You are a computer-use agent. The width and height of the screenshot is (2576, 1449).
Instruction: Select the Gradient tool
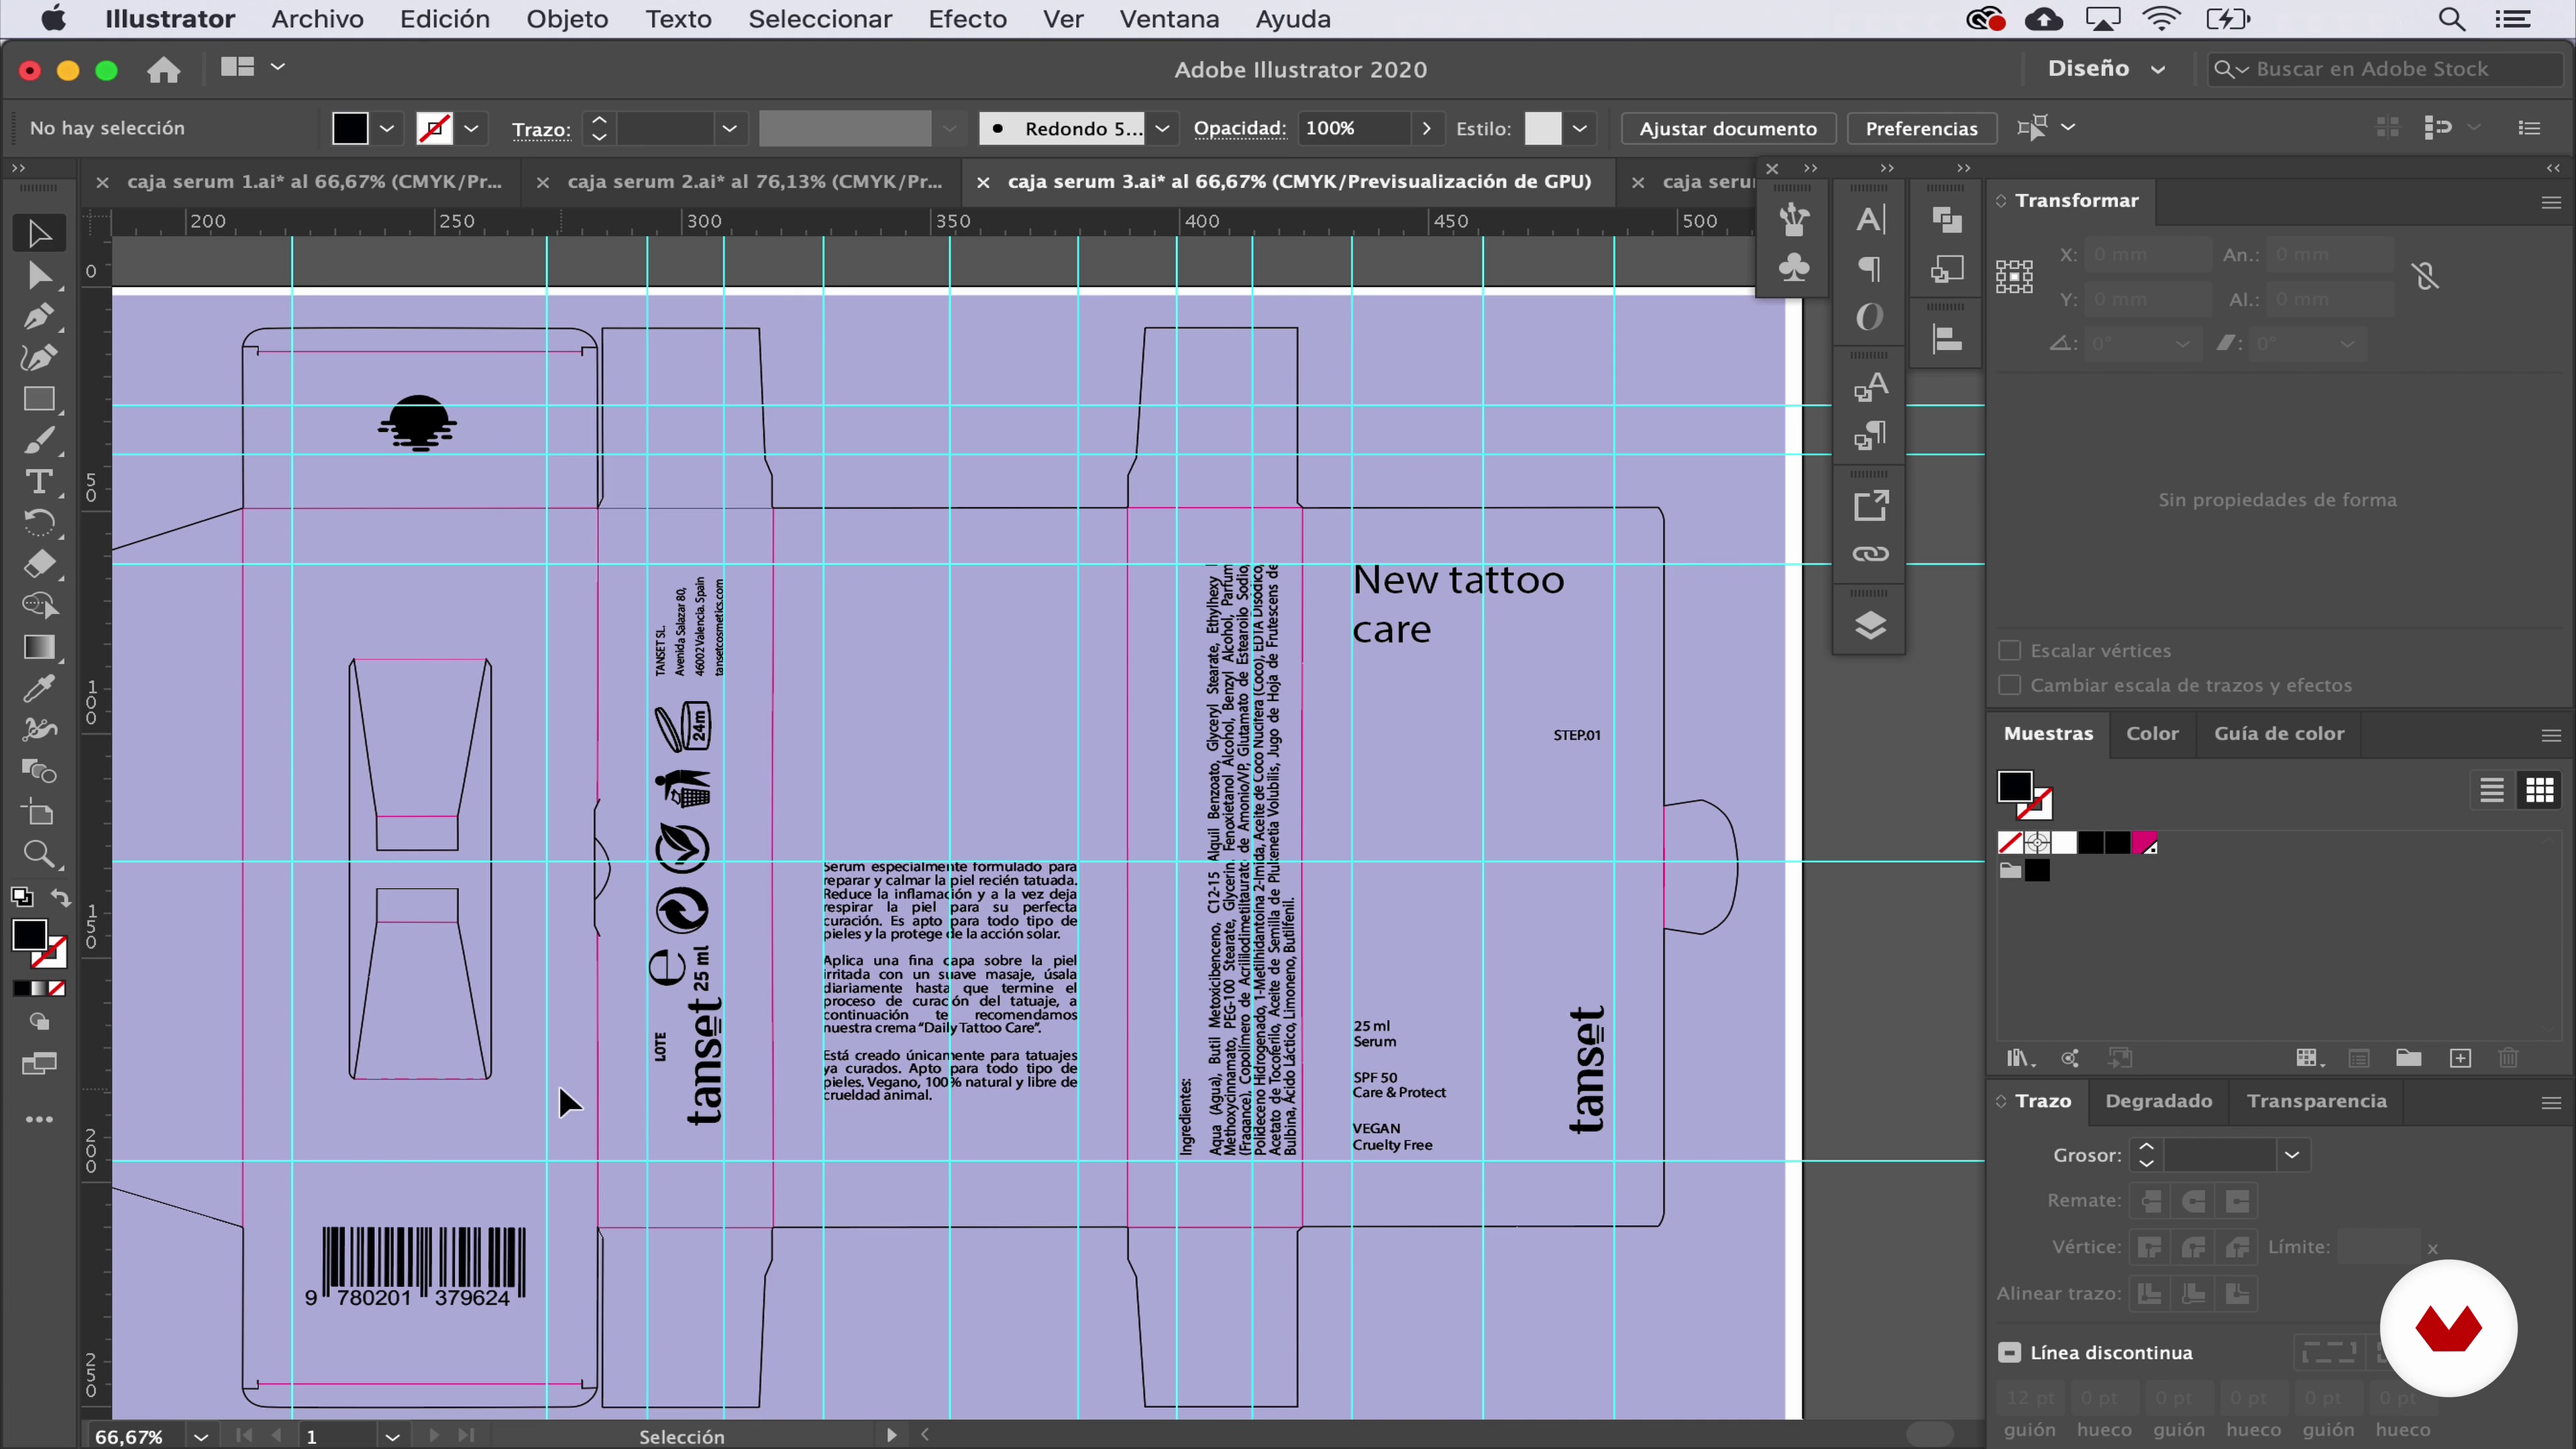pos(39,647)
